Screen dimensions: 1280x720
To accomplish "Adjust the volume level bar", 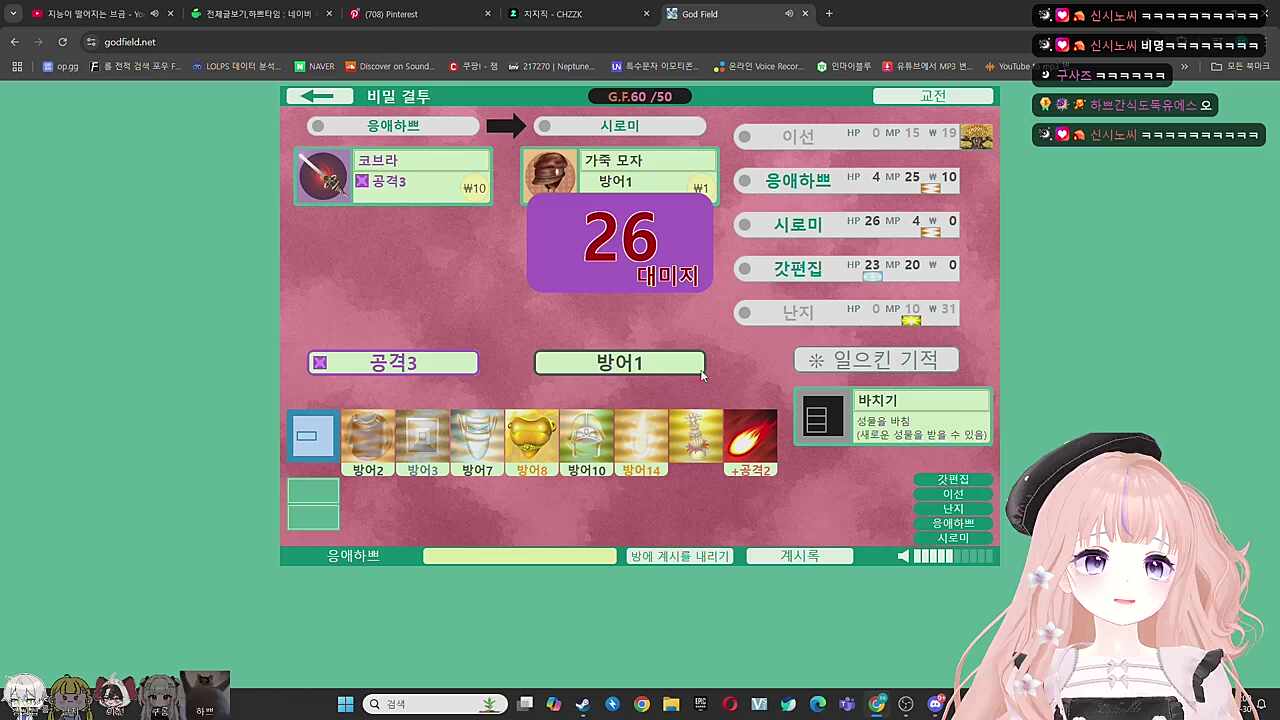I will [955, 556].
